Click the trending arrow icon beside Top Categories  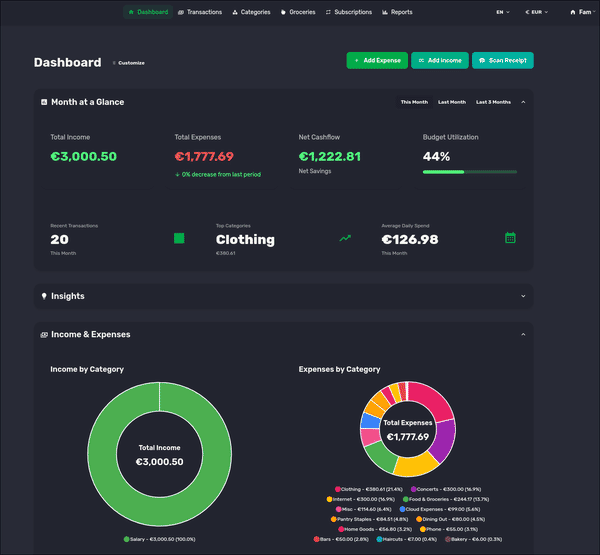[x=345, y=238]
